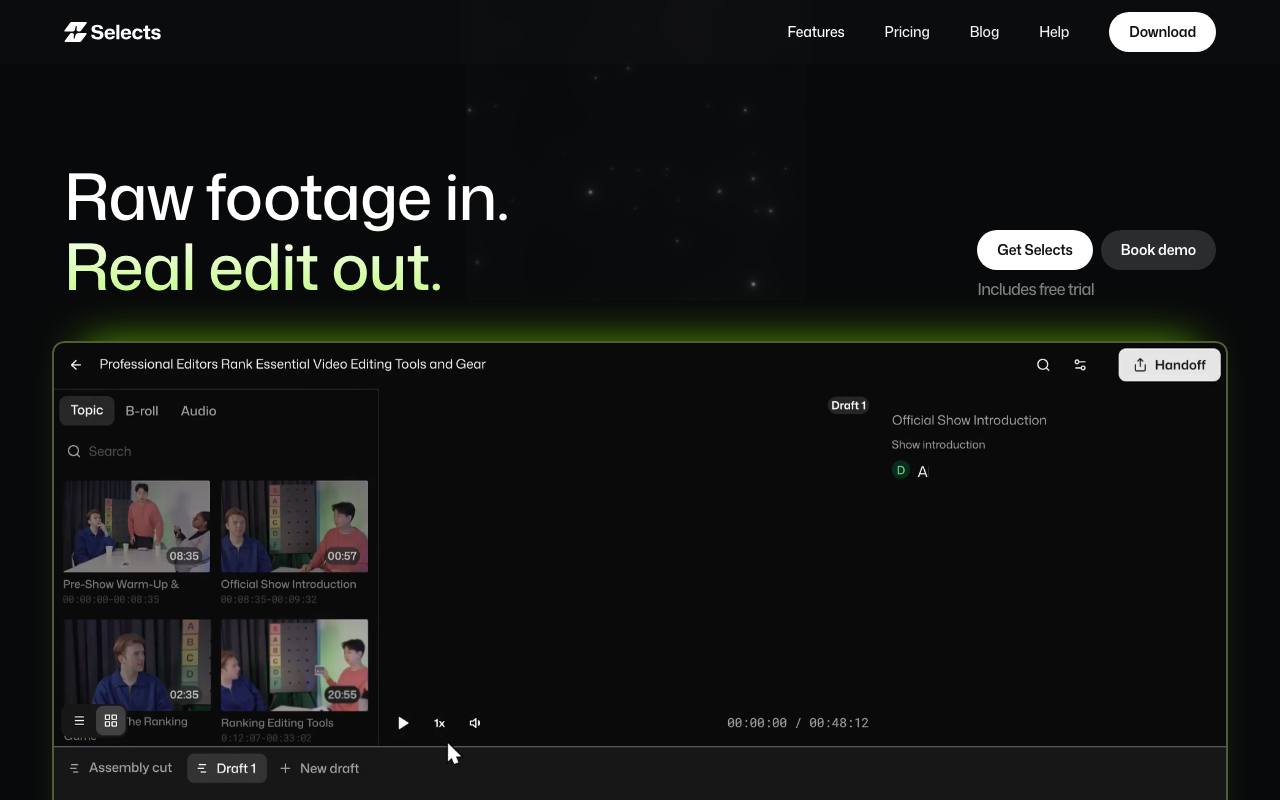Image resolution: width=1280 pixels, height=800 pixels.
Task: Switch to the Audio tab
Action: [198, 411]
